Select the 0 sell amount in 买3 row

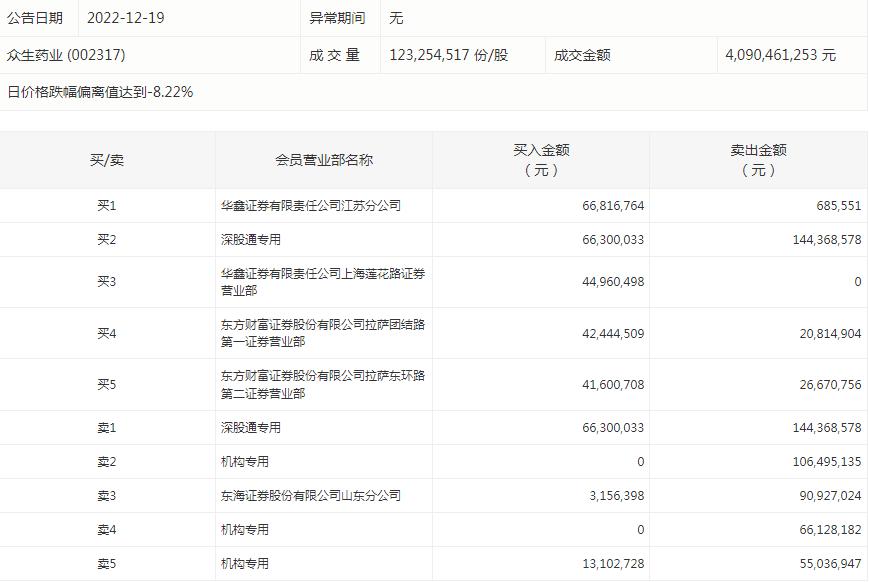click(x=858, y=282)
